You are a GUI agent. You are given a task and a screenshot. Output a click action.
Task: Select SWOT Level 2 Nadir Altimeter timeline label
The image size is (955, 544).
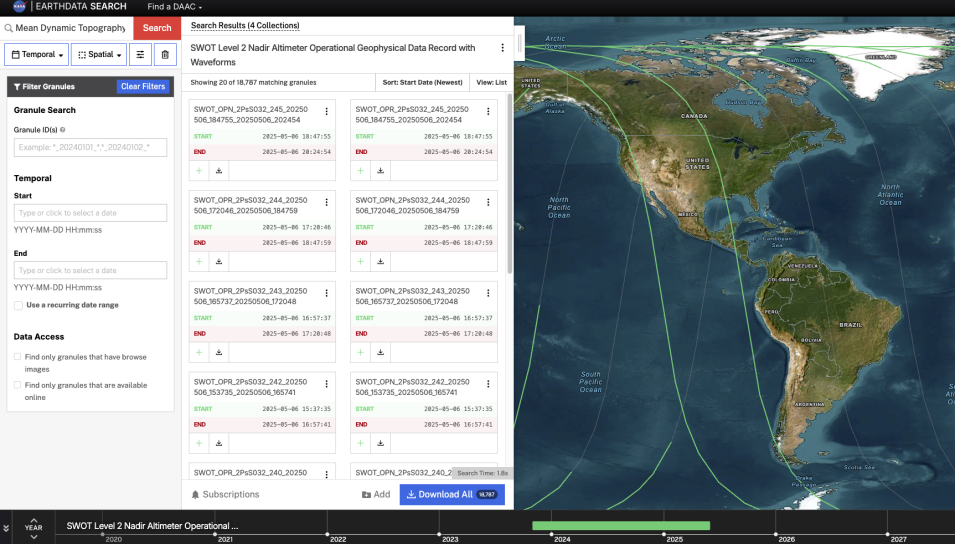pyautogui.click(x=152, y=526)
